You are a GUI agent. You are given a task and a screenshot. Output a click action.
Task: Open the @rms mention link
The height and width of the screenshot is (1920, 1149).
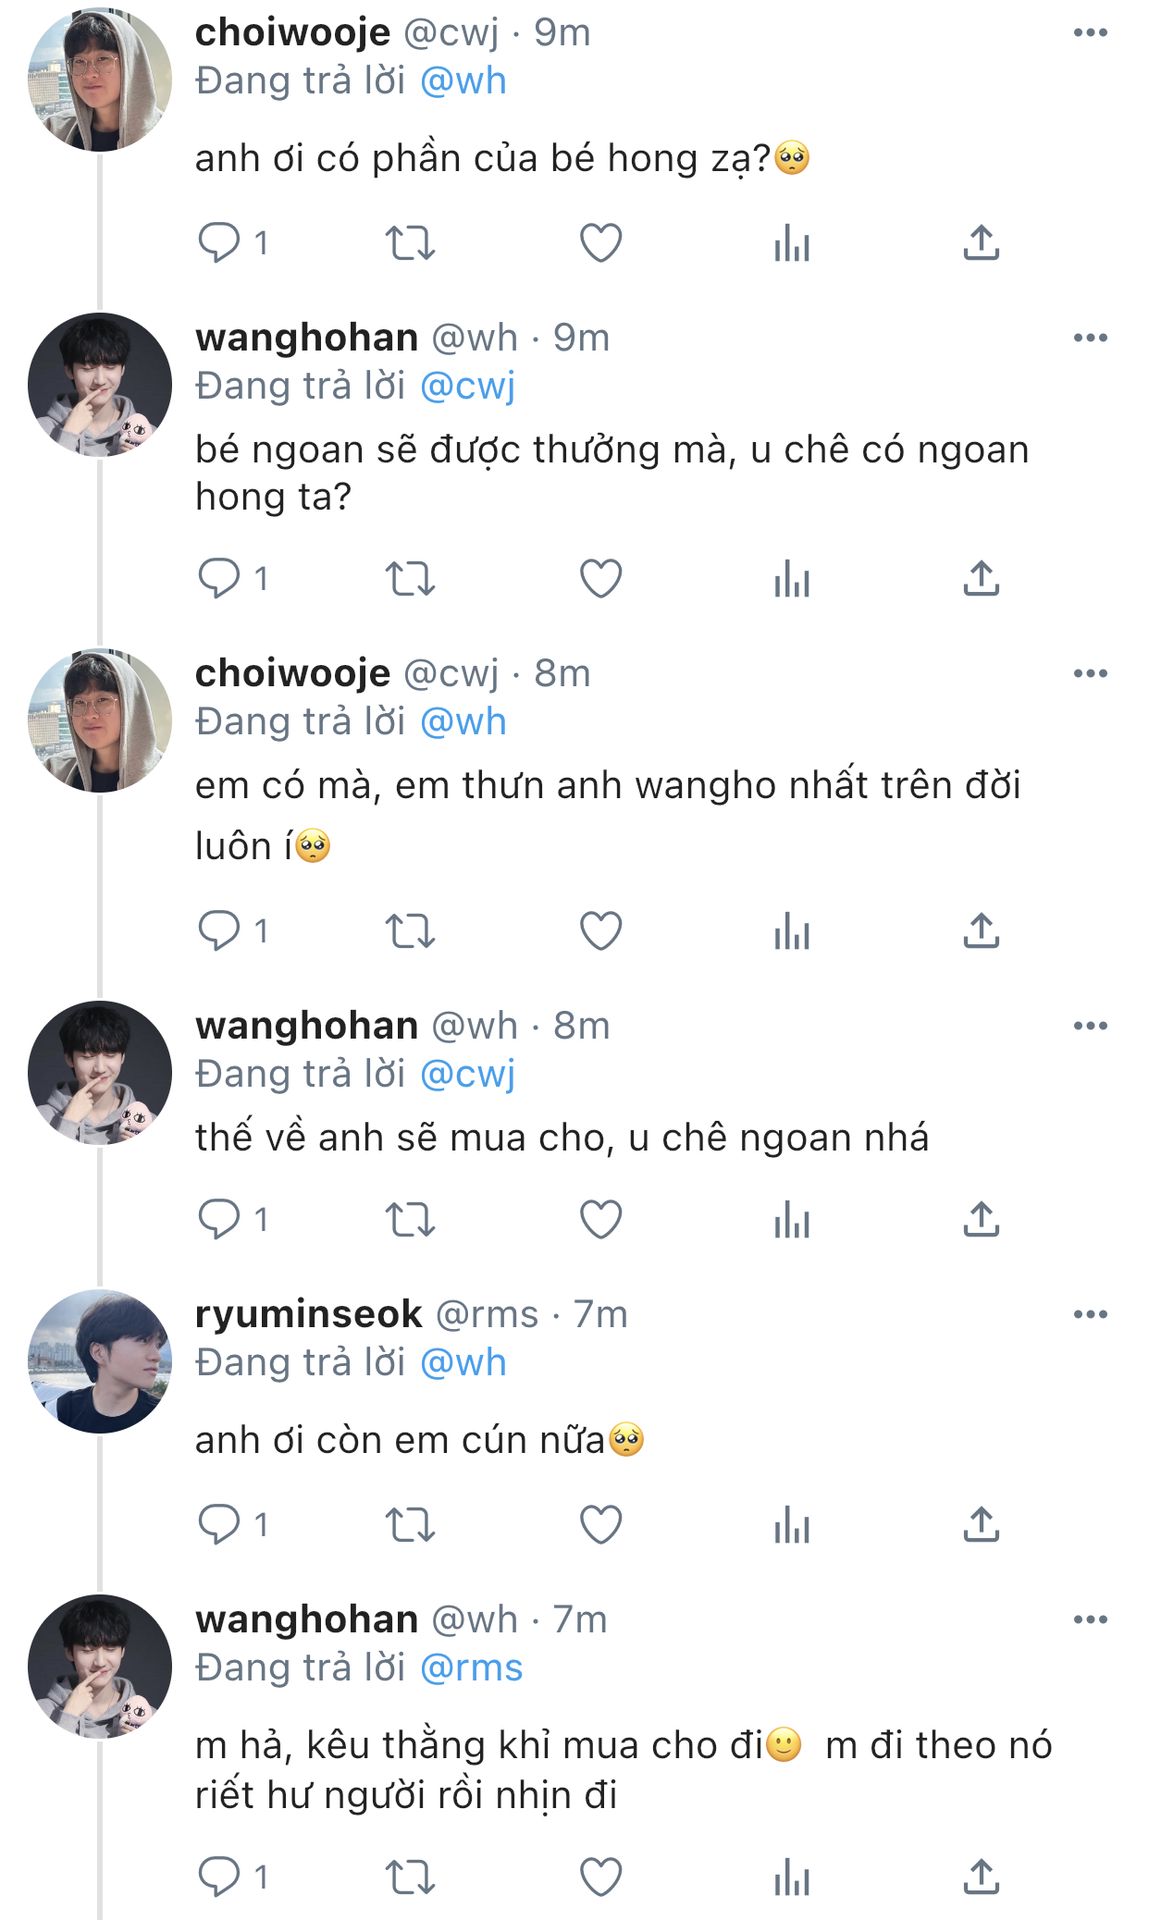471,1667
